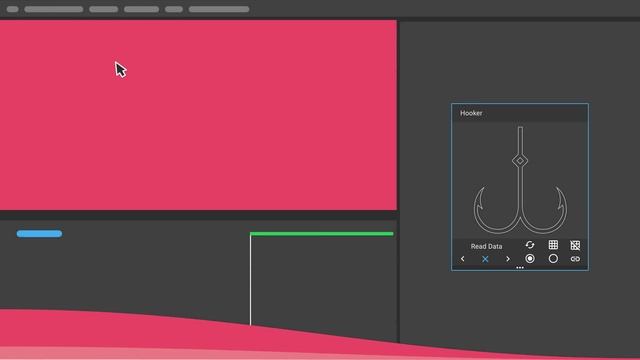Viewport: 640px width, 360px height.
Task: Click the left chevron arrow in Hooker
Action: pyautogui.click(x=462, y=259)
